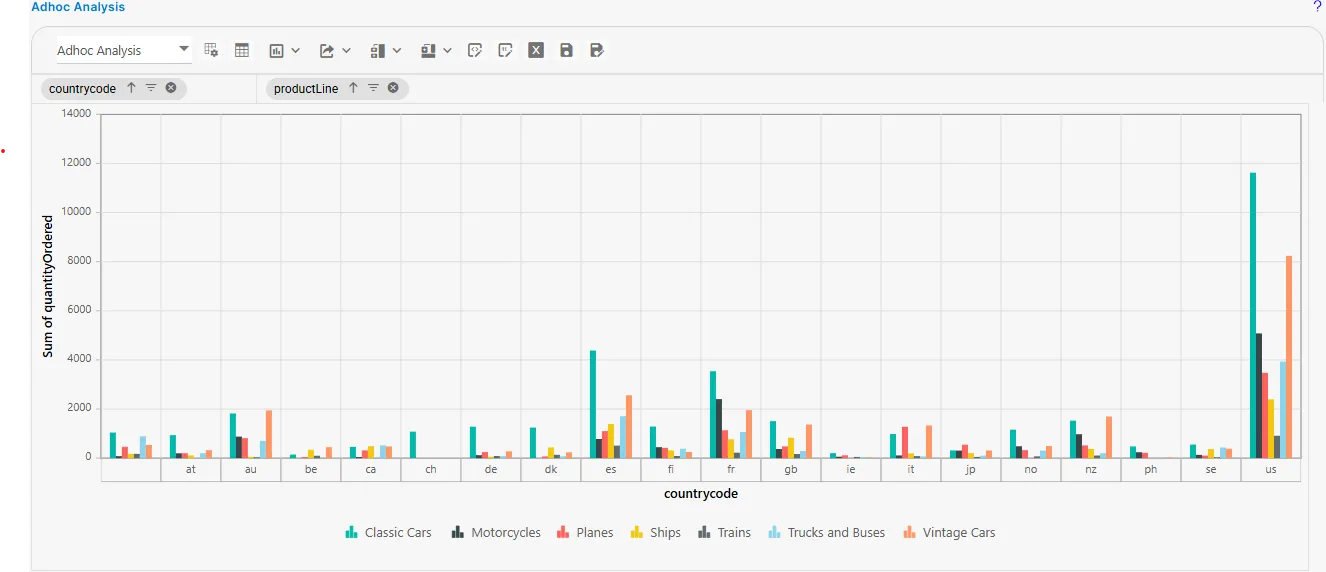1326x572 pixels.
Task: Open help via the question mark
Action: pyautogui.click(x=1317, y=7)
